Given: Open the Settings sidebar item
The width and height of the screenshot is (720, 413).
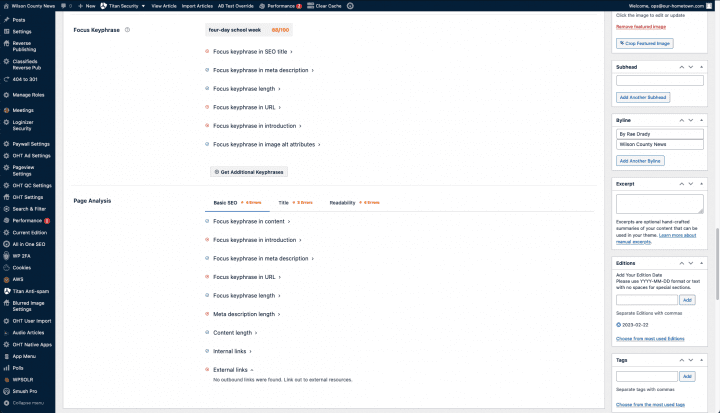Looking at the screenshot, I should click(x=22, y=32).
